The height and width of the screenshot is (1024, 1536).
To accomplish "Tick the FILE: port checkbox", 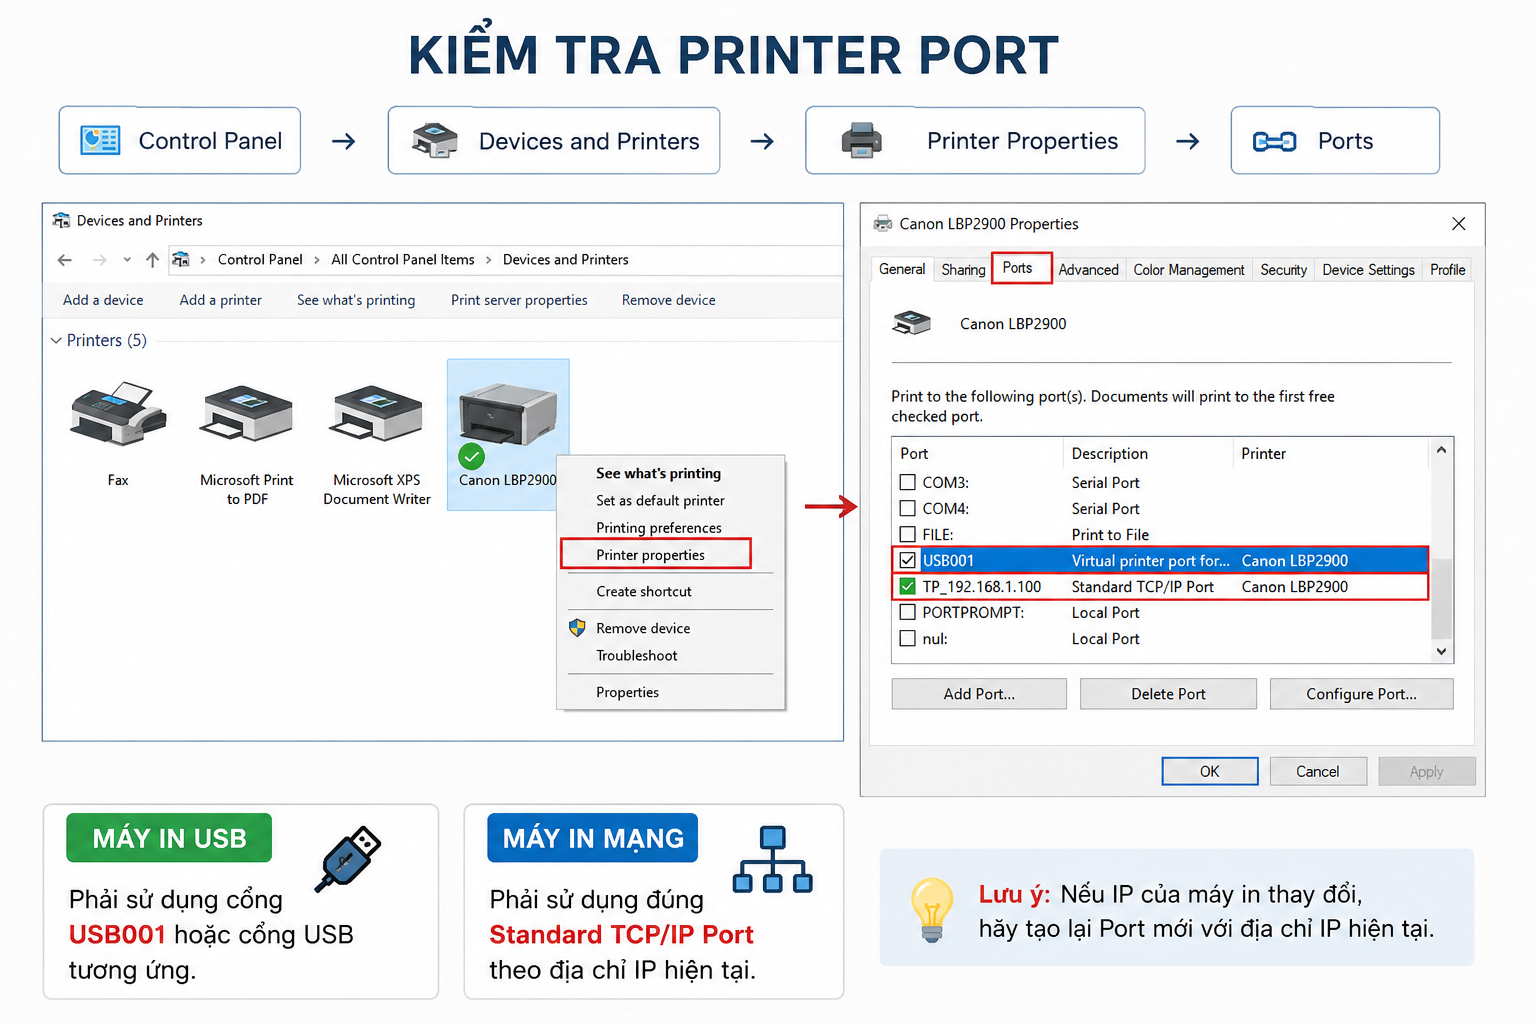I will point(908,534).
